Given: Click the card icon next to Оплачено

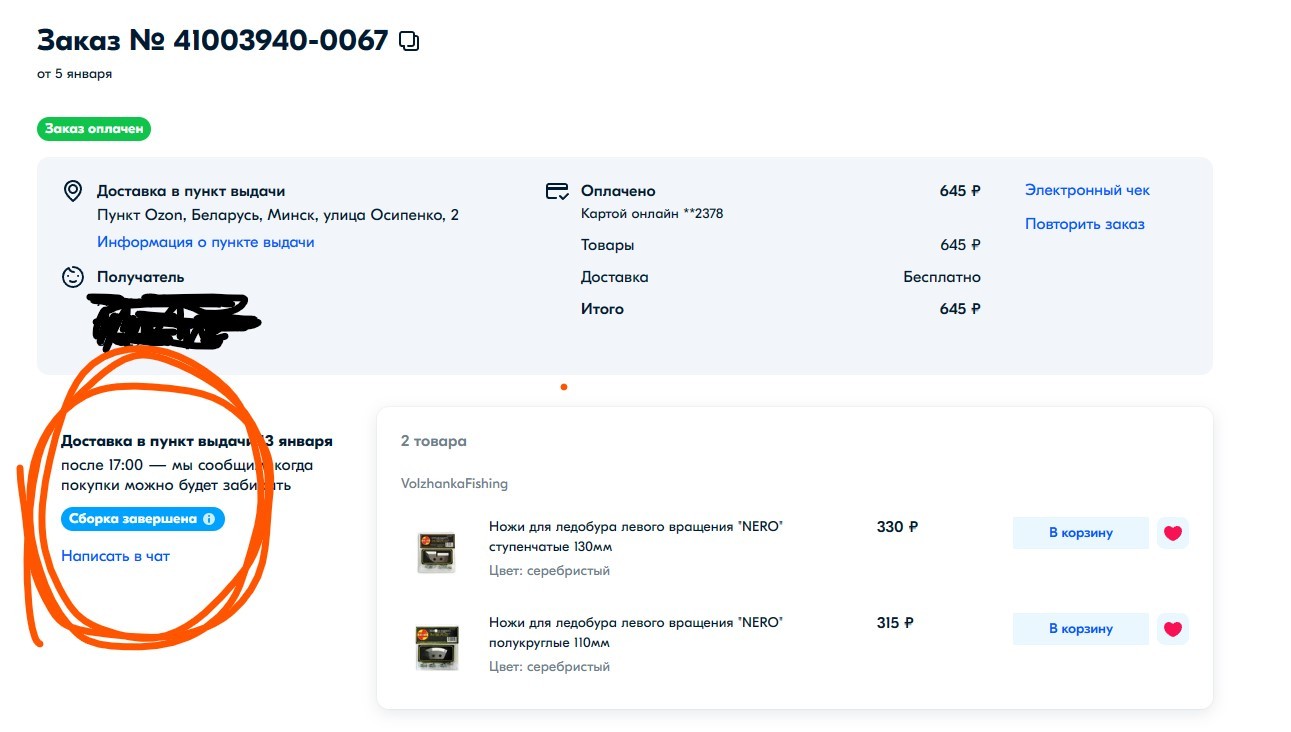Looking at the screenshot, I should [557, 191].
